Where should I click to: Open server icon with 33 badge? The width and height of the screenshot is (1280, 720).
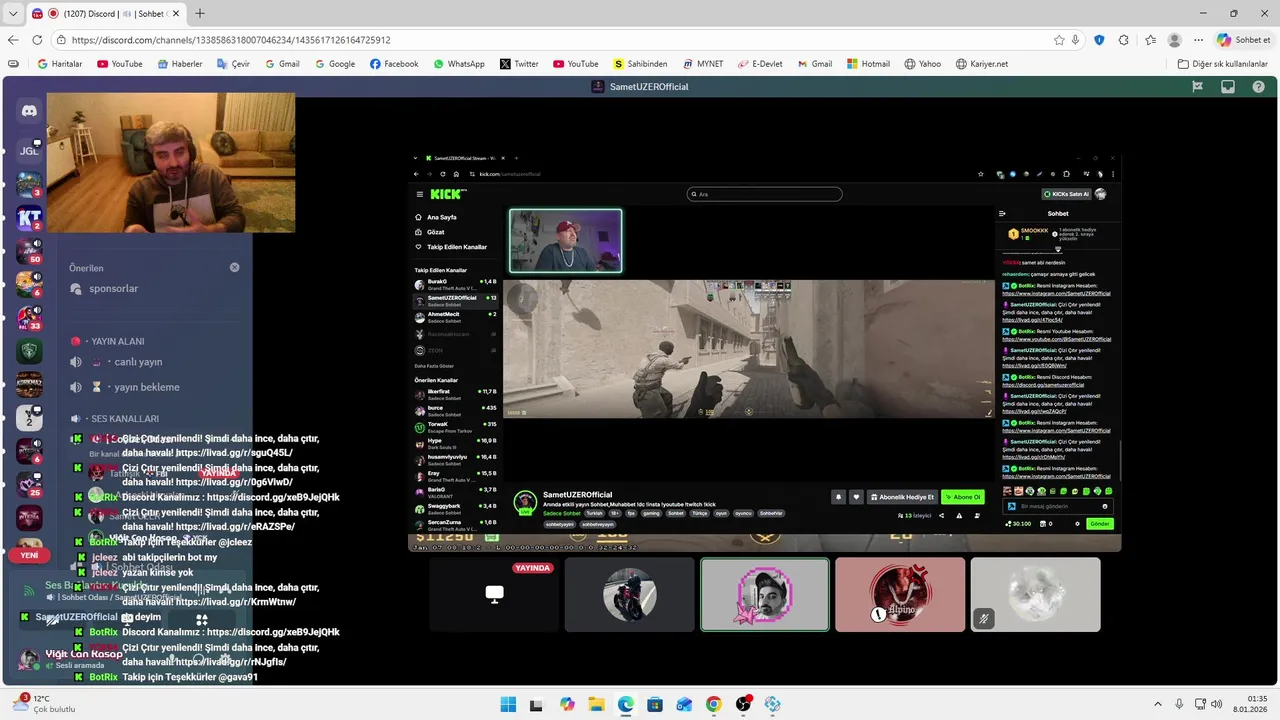[29, 317]
